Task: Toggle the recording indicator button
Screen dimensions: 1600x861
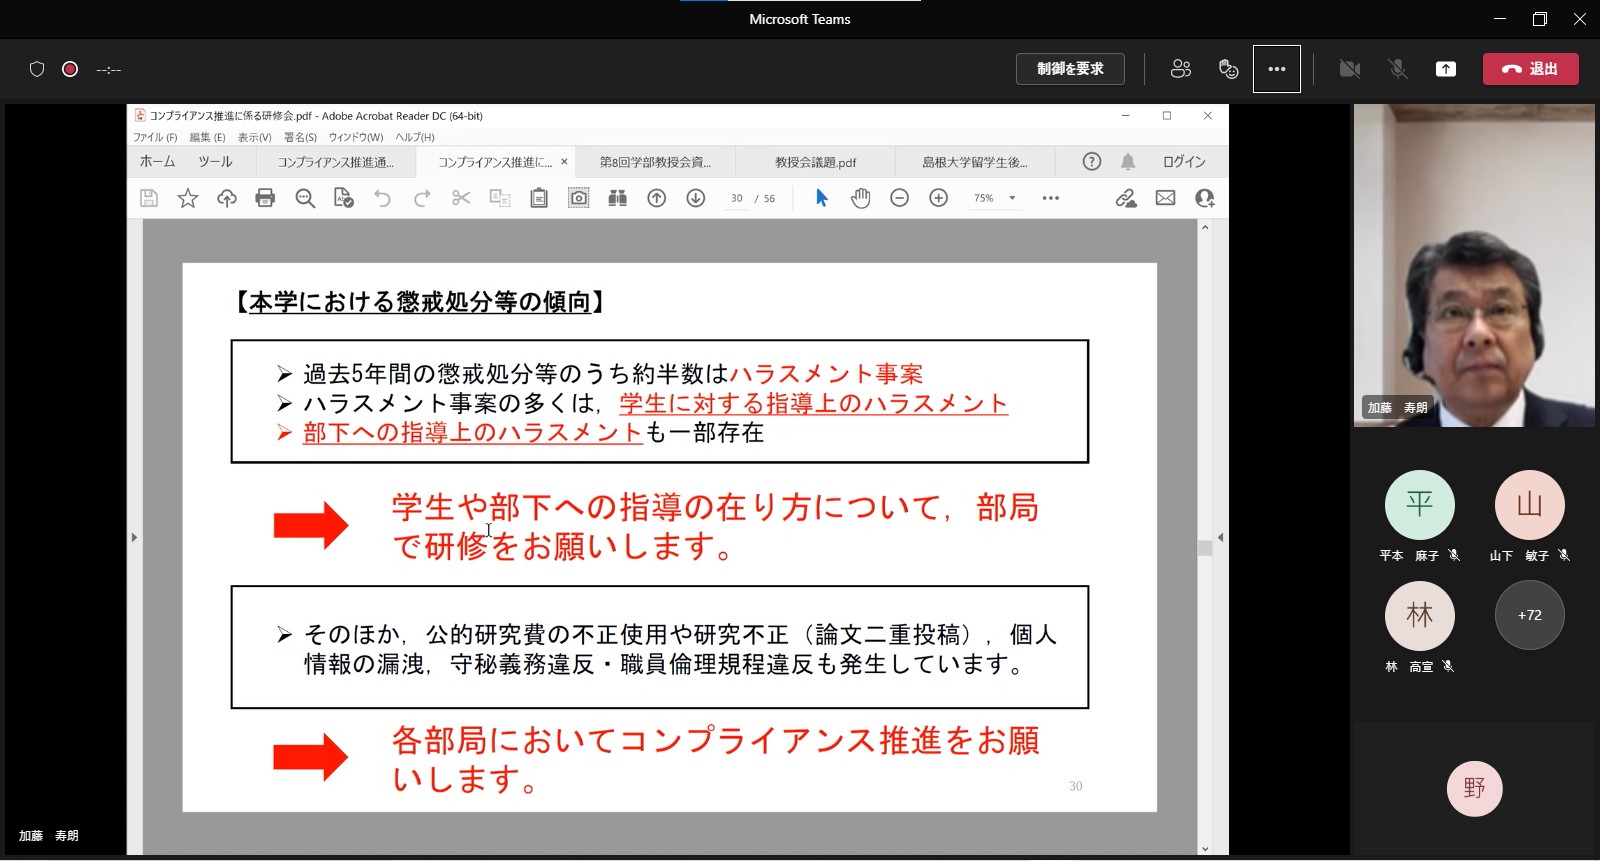Action: (x=70, y=69)
